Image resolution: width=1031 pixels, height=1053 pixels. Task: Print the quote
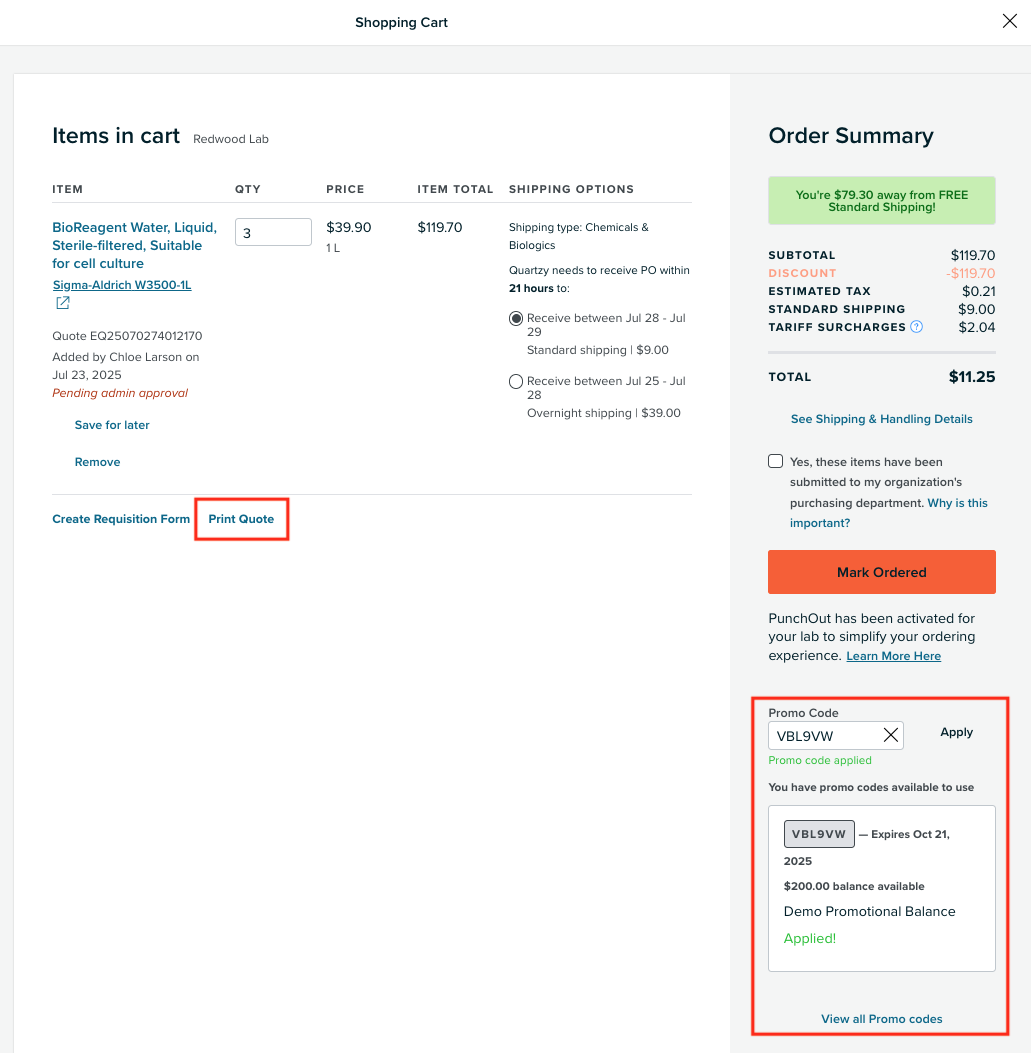(241, 519)
